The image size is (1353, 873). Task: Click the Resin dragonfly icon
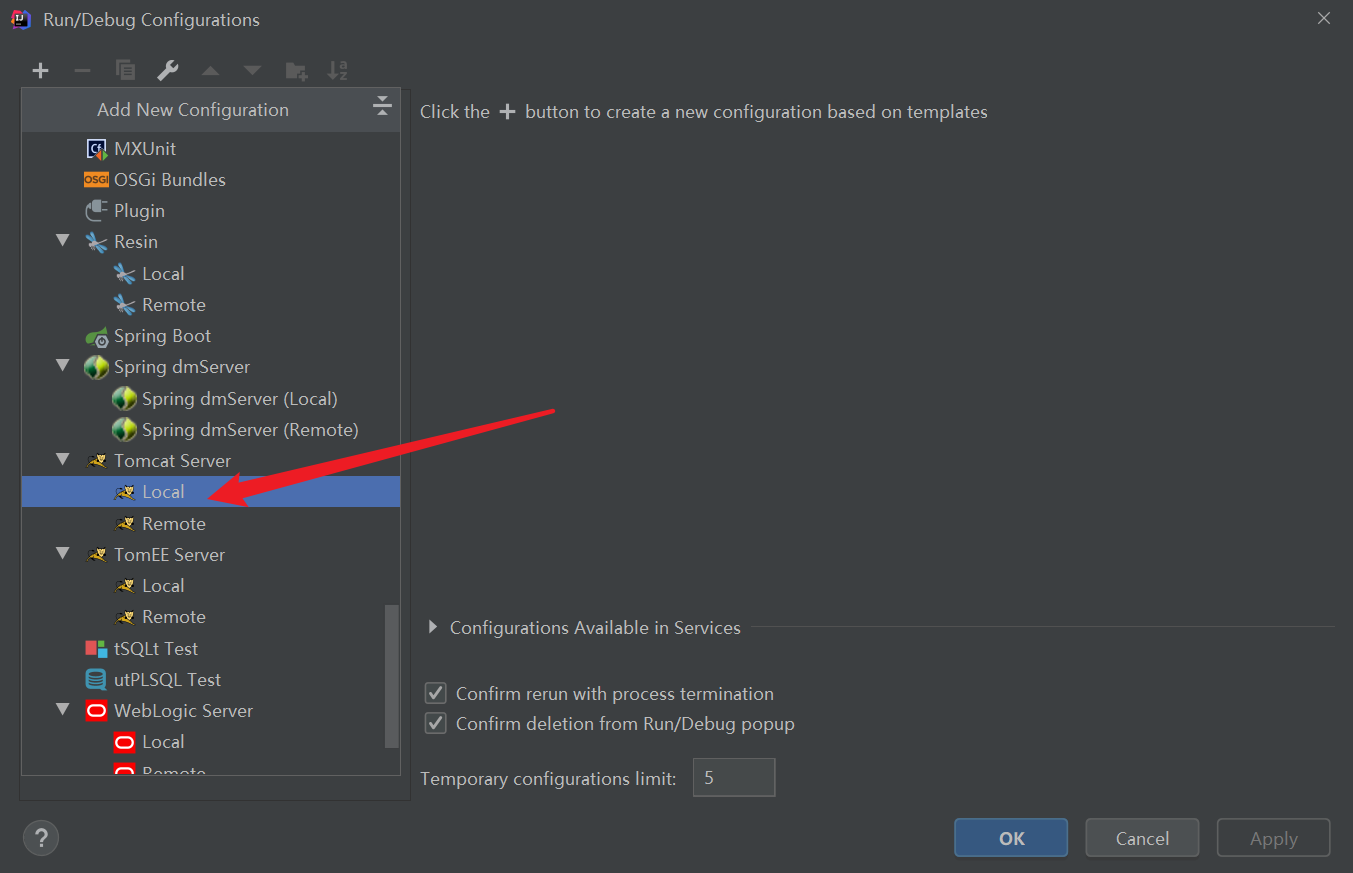[96, 242]
